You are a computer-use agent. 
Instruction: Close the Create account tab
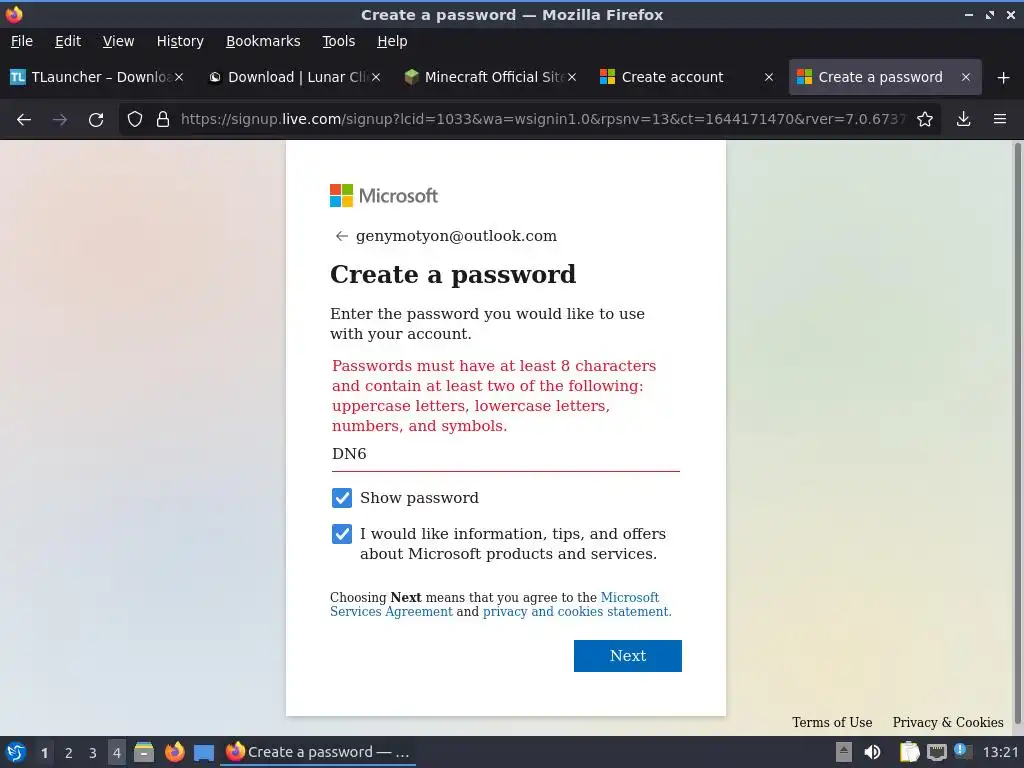[769, 78]
